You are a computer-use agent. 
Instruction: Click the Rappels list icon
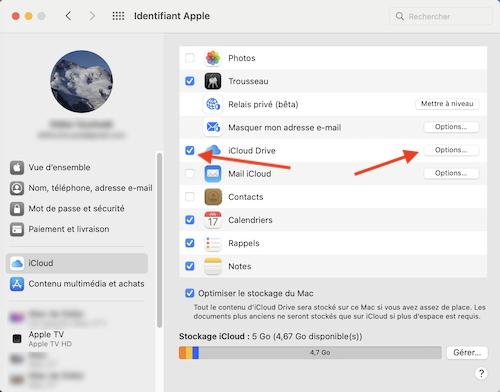click(213, 243)
